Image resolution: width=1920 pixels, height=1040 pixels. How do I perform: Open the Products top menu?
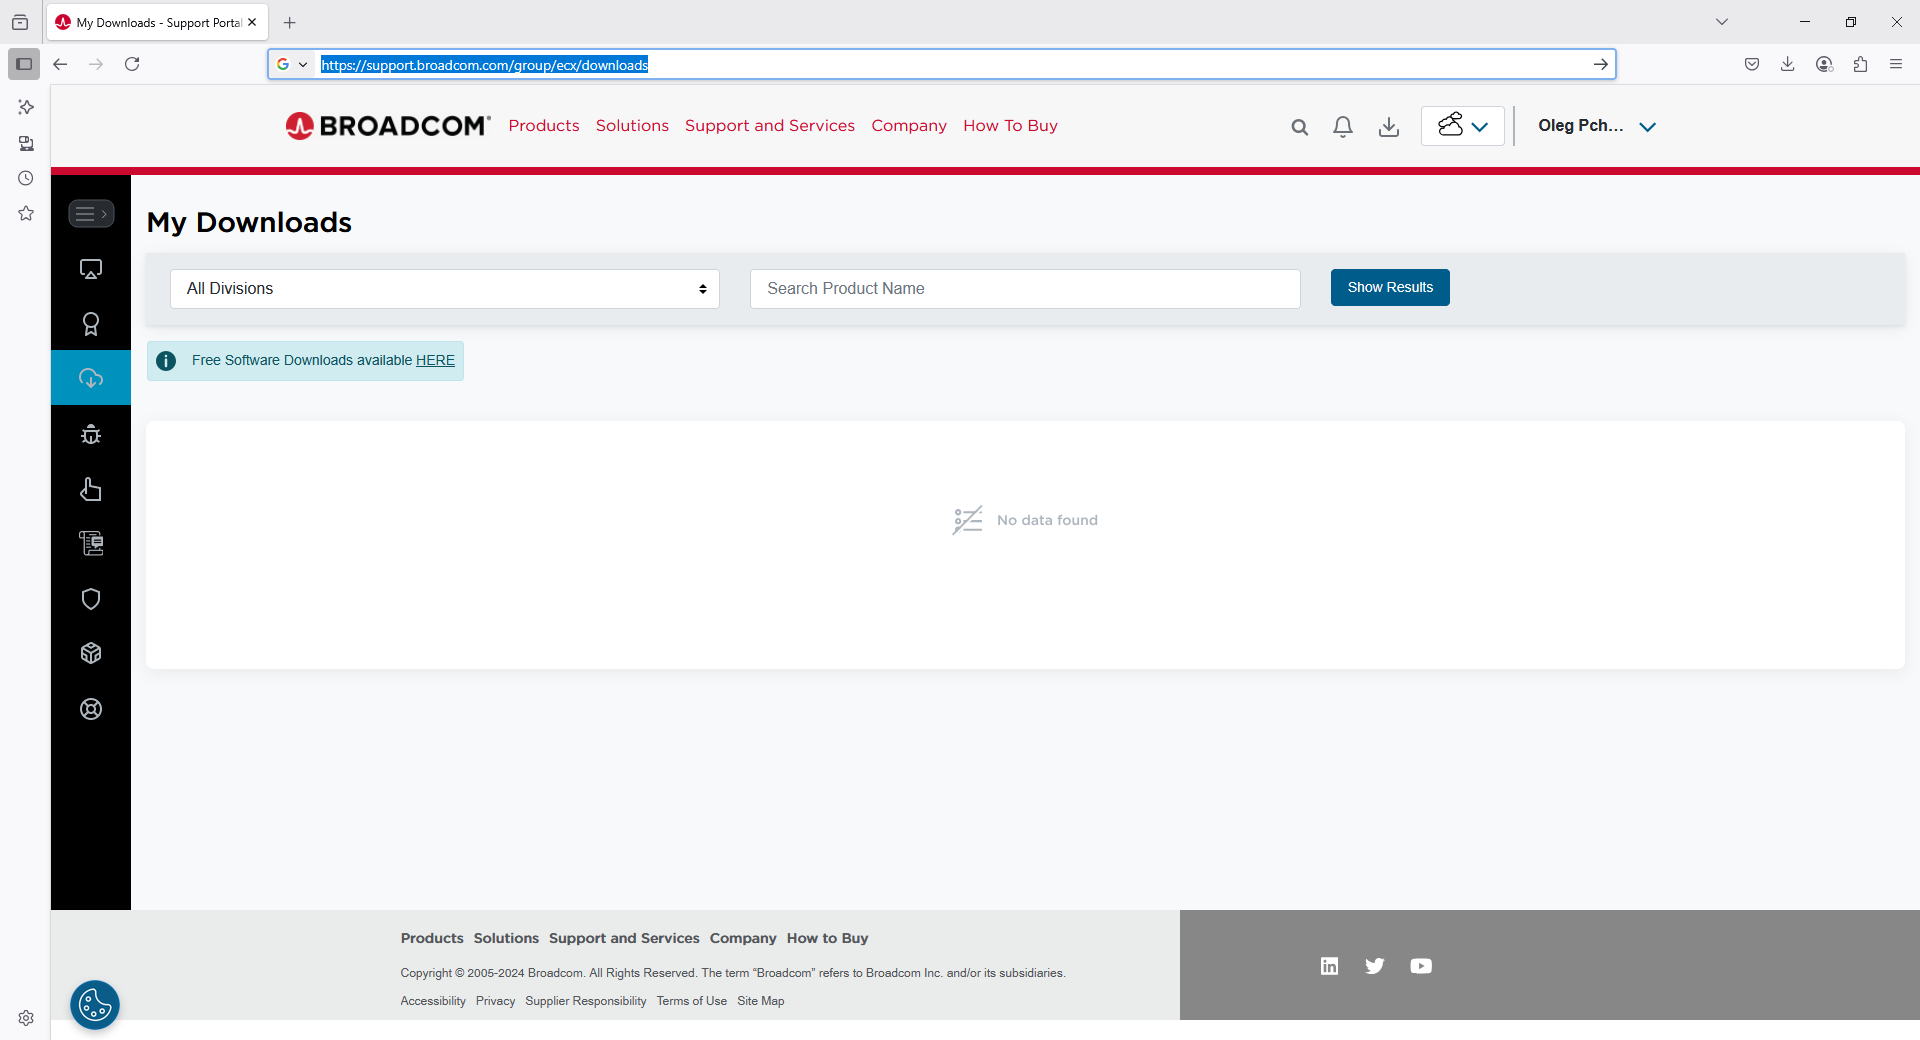(544, 126)
